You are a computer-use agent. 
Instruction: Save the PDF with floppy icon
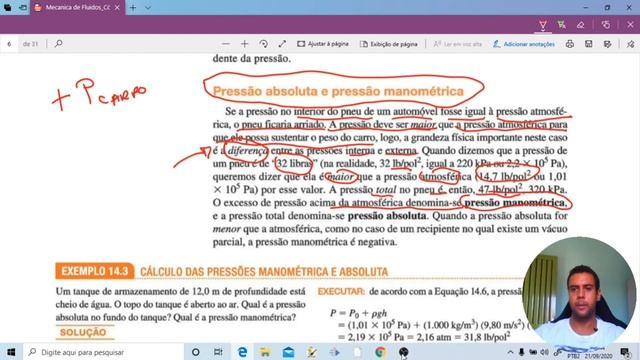tap(589, 44)
